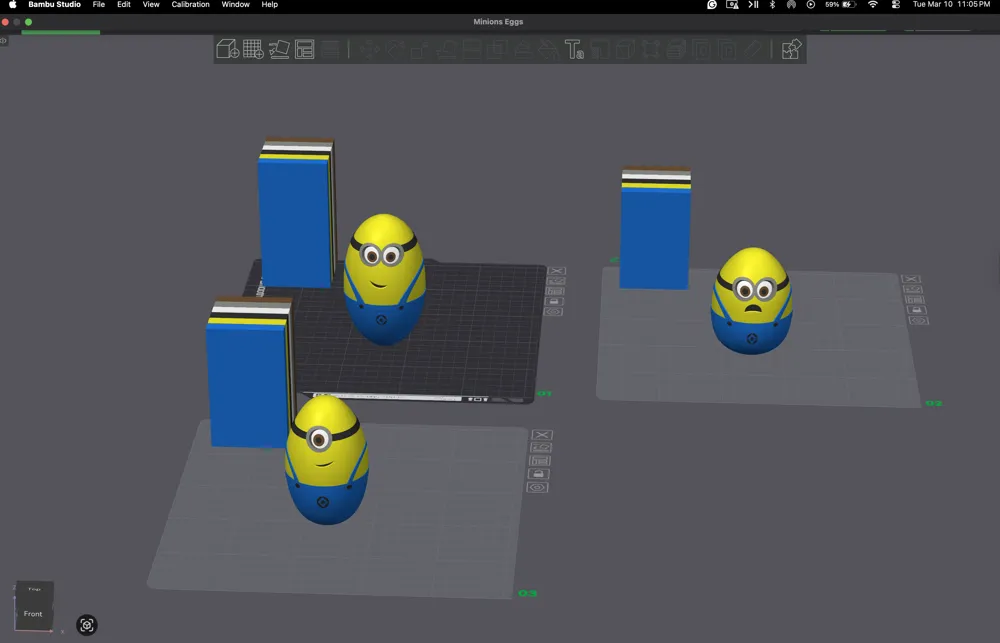Viewport: 1000px width, 643px height.
Task: Arrange objects on plate 01
Action: click(x=555, y=292)
